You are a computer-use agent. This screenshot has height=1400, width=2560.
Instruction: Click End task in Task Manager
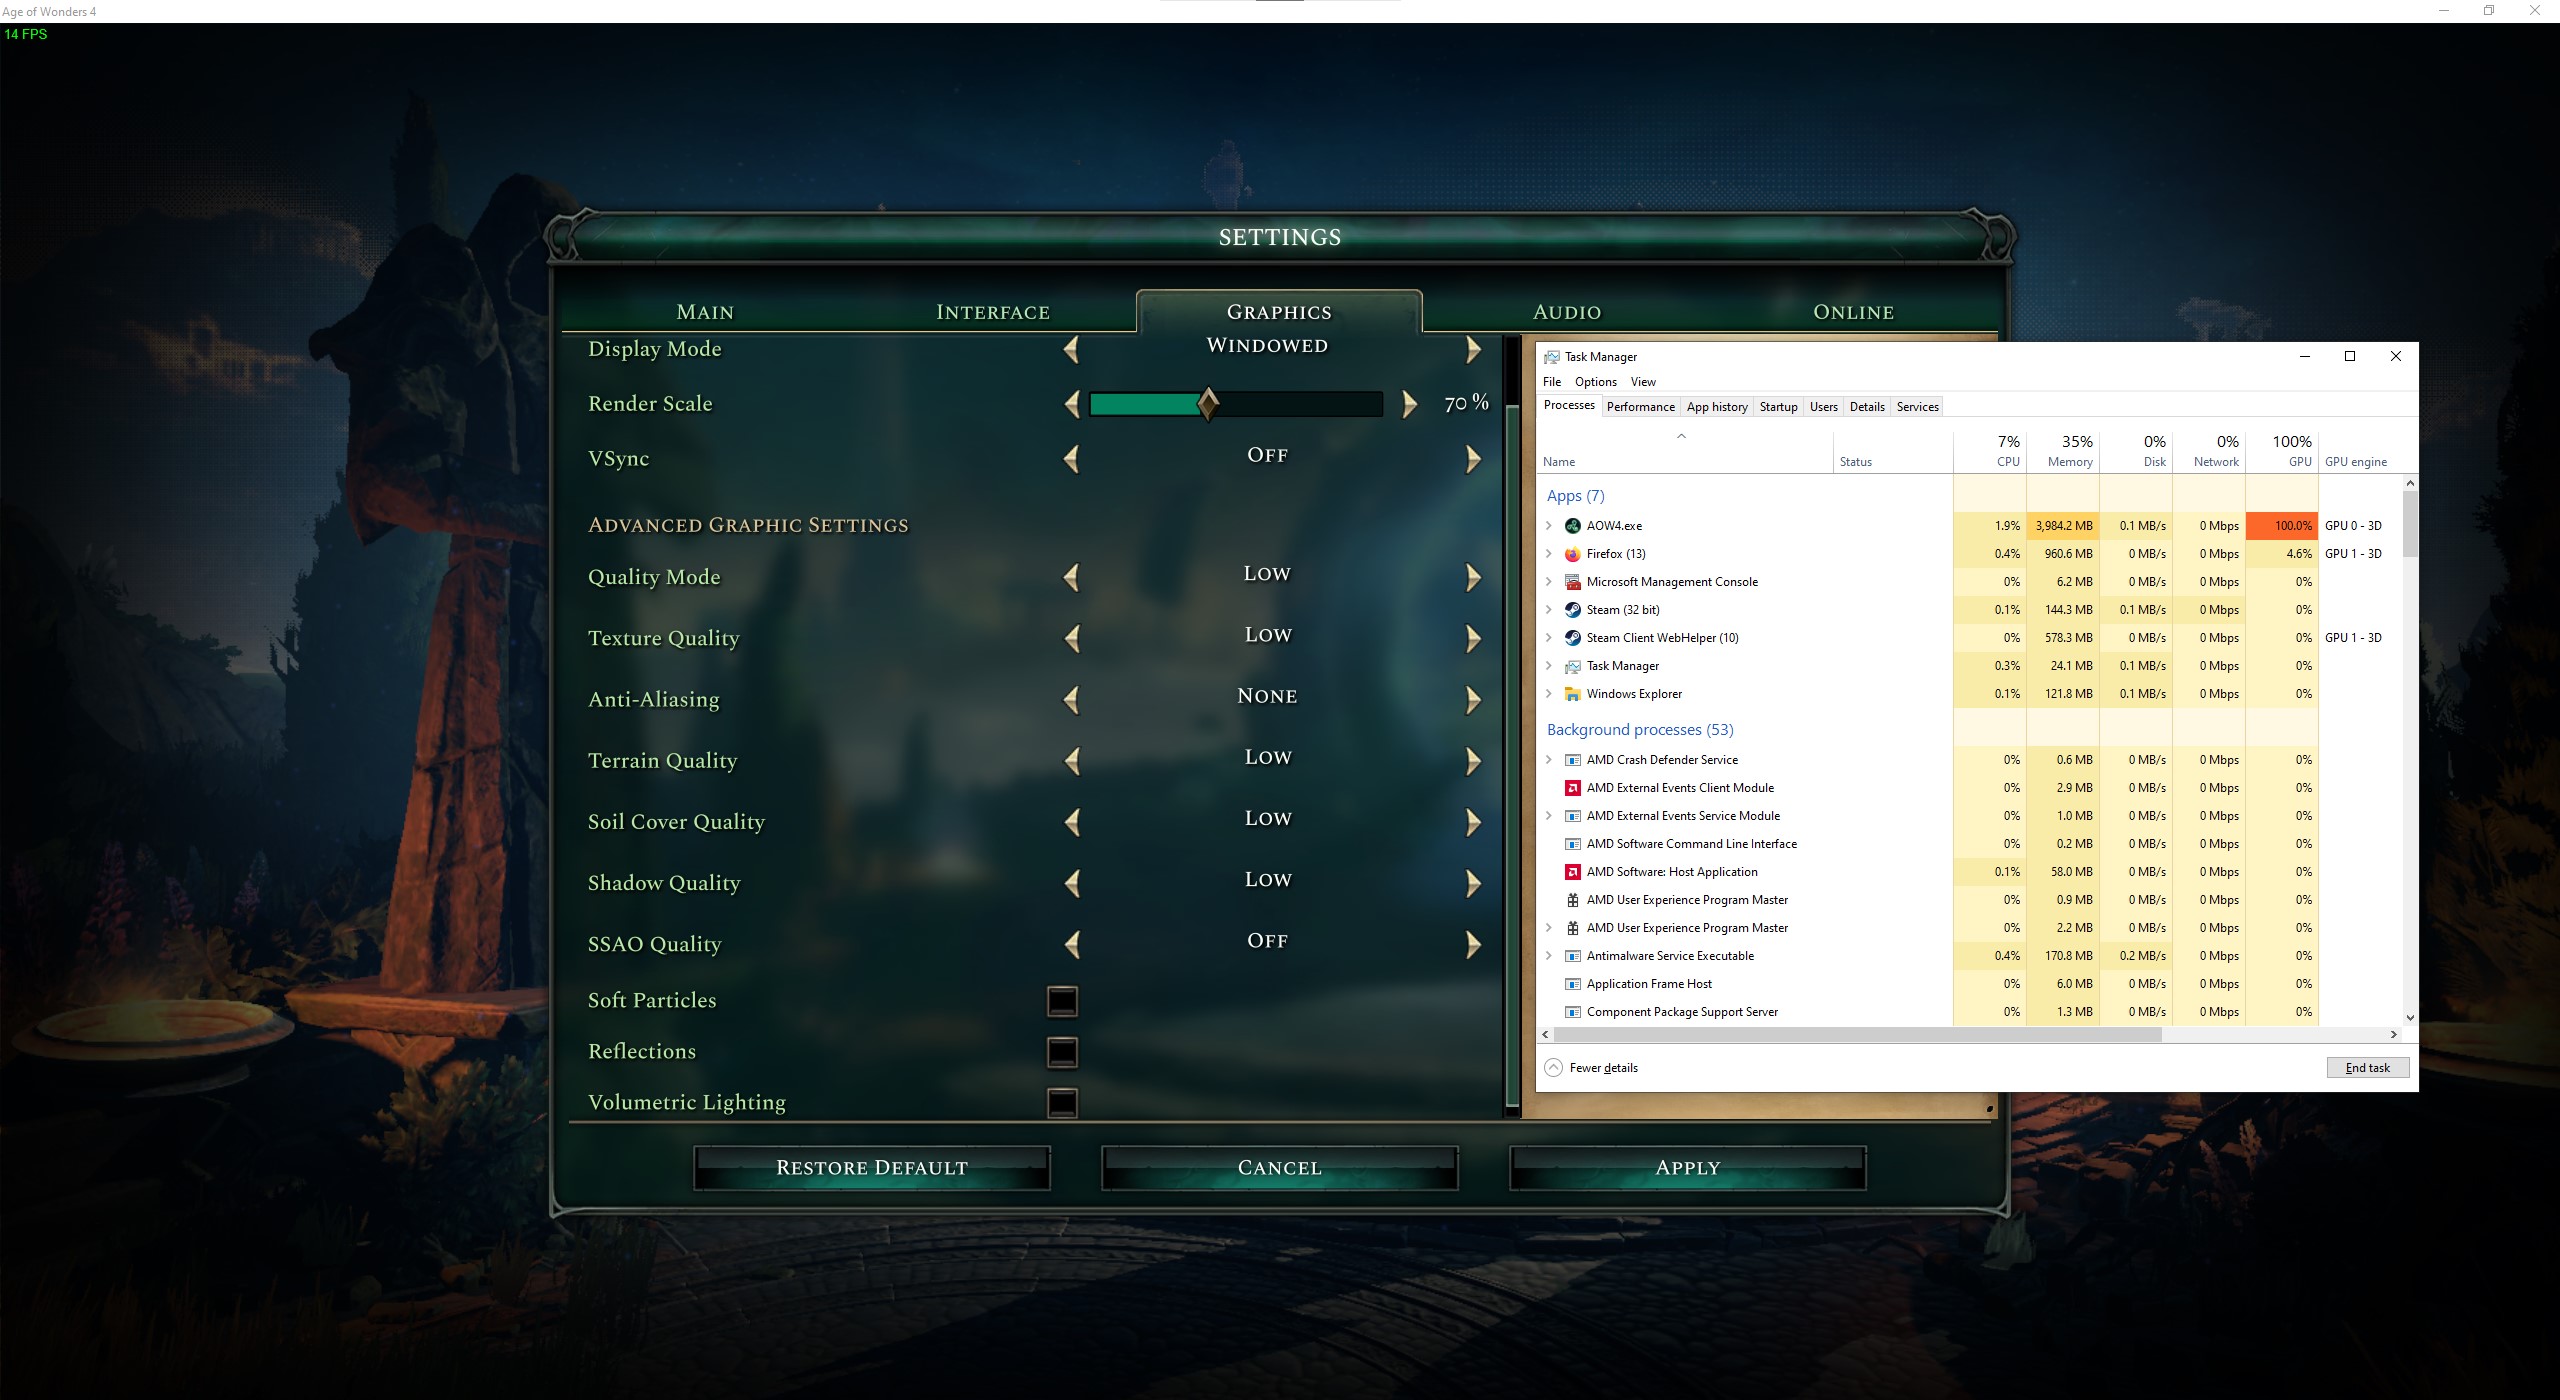(2368, 1068)
